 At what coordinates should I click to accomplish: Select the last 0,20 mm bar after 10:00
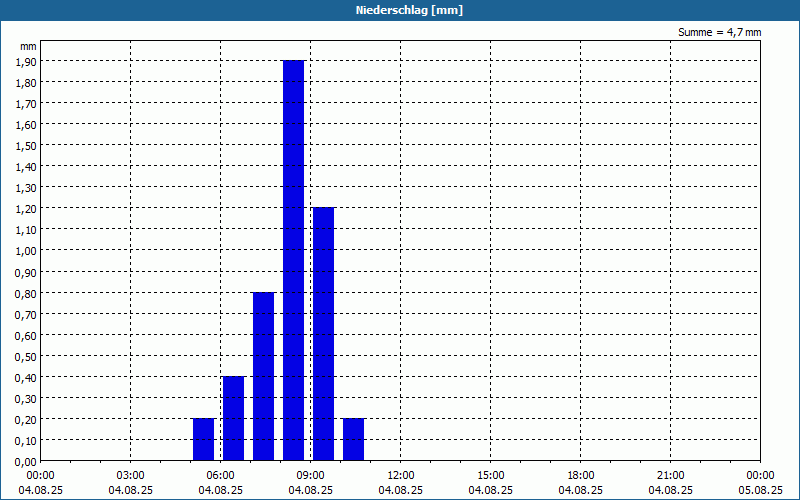tap(354, 439)
